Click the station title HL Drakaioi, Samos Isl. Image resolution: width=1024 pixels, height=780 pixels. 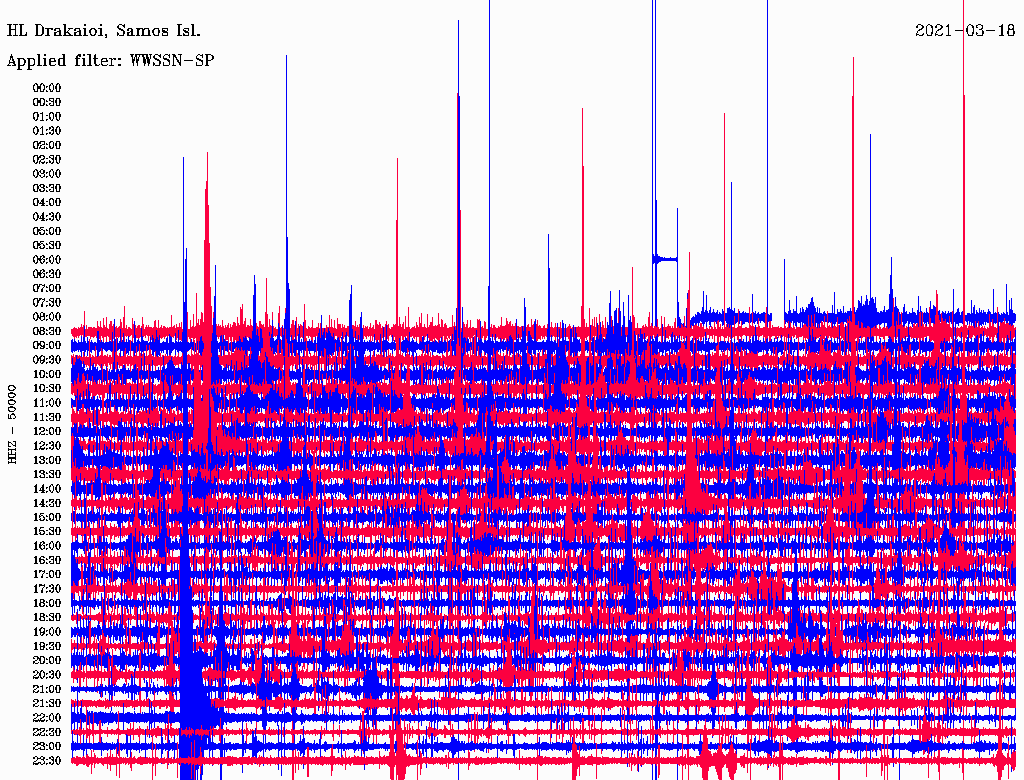pos(104,31)
